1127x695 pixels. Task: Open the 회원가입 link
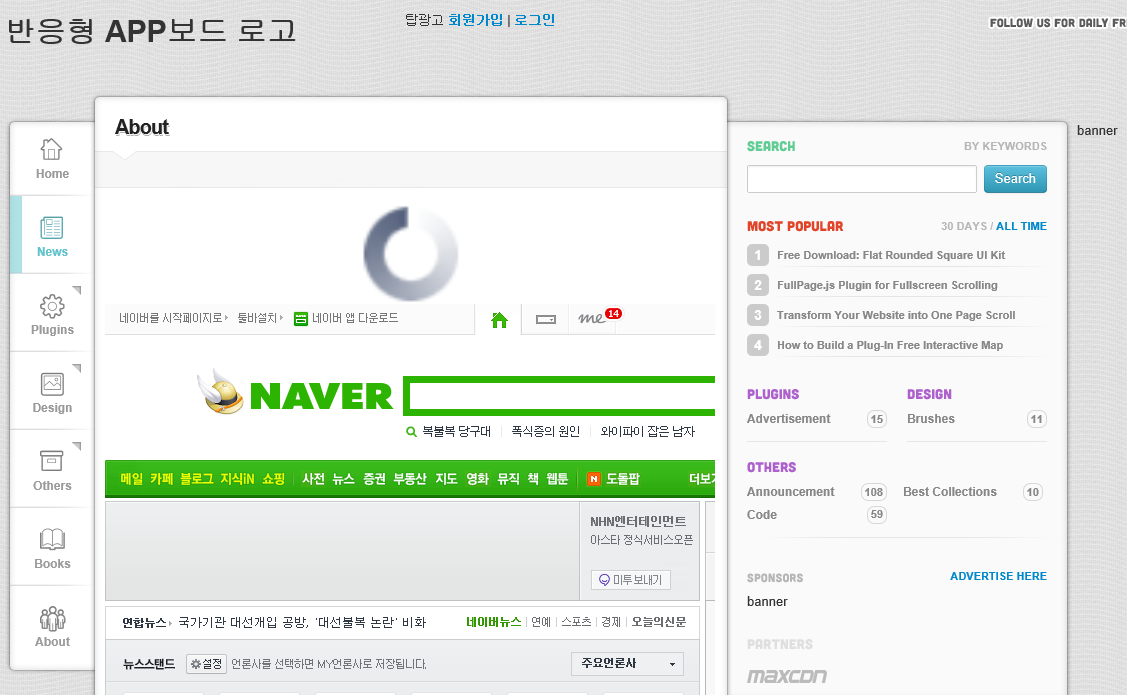click(475, 19)
